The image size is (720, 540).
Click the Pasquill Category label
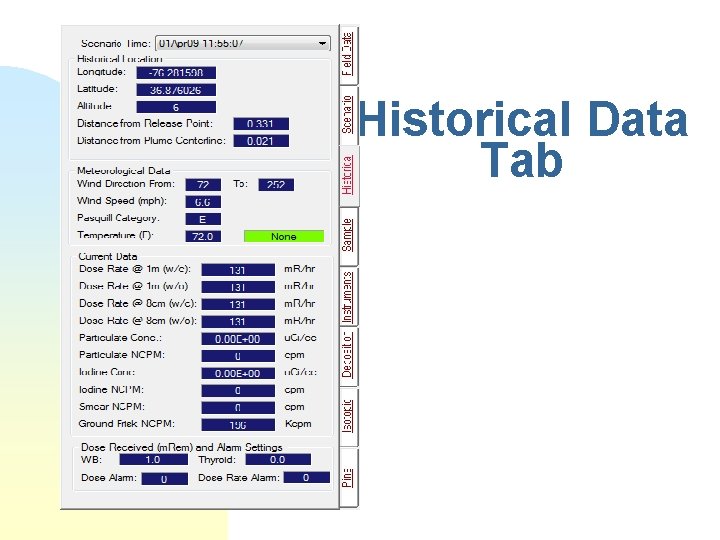click(118, 218)
